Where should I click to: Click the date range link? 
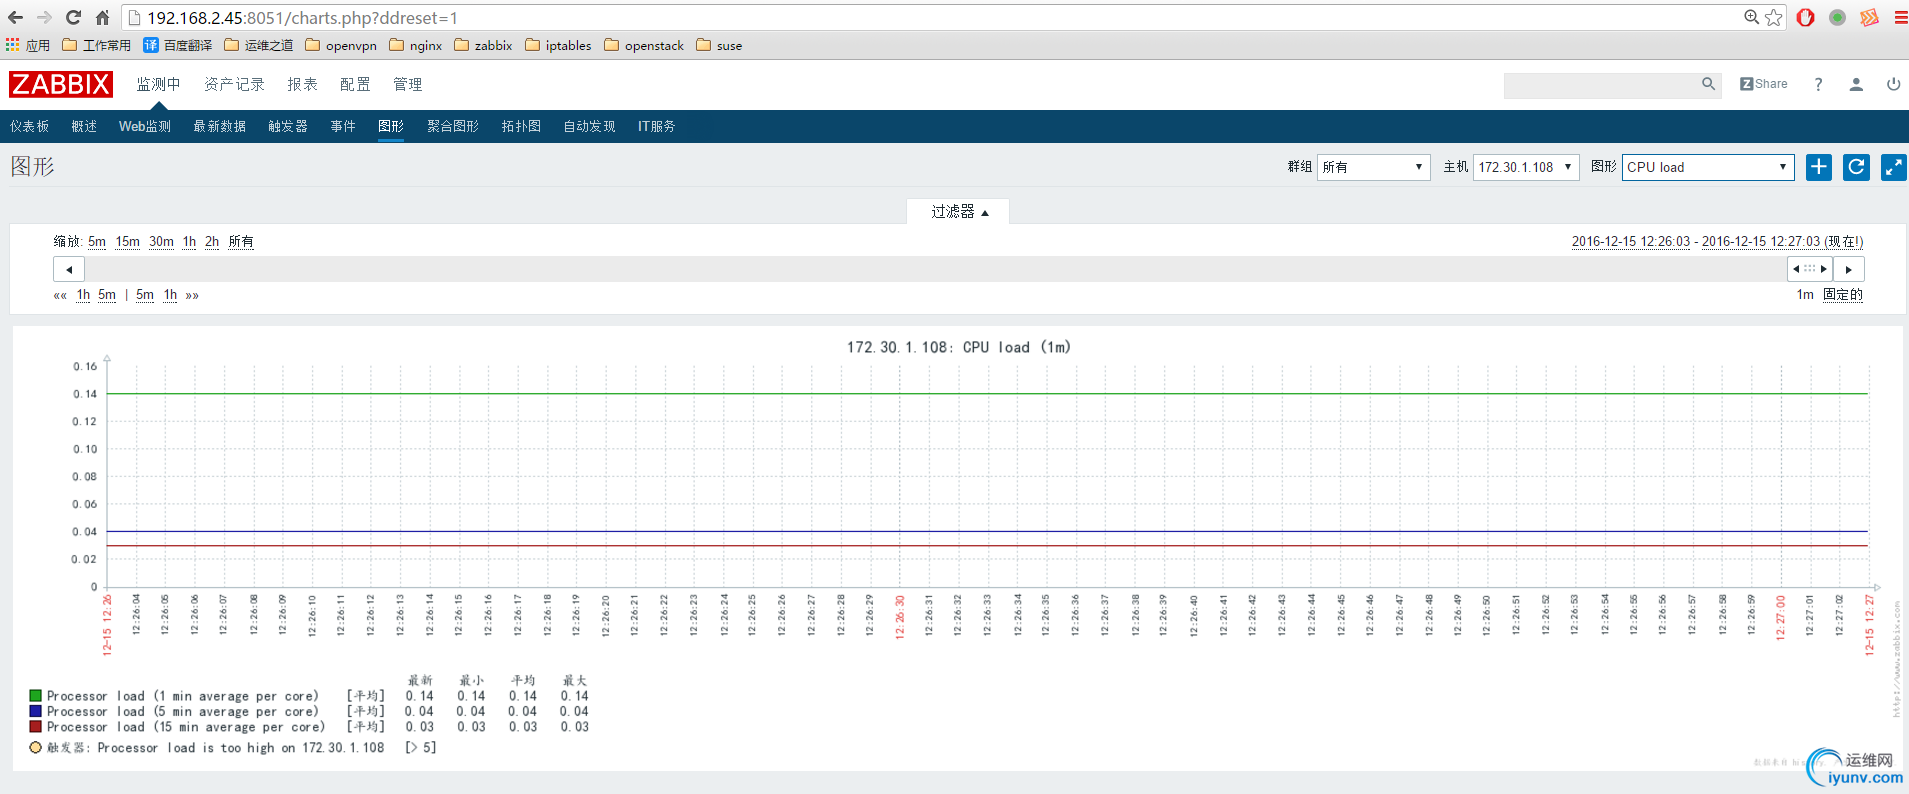tap(1717, 241)
